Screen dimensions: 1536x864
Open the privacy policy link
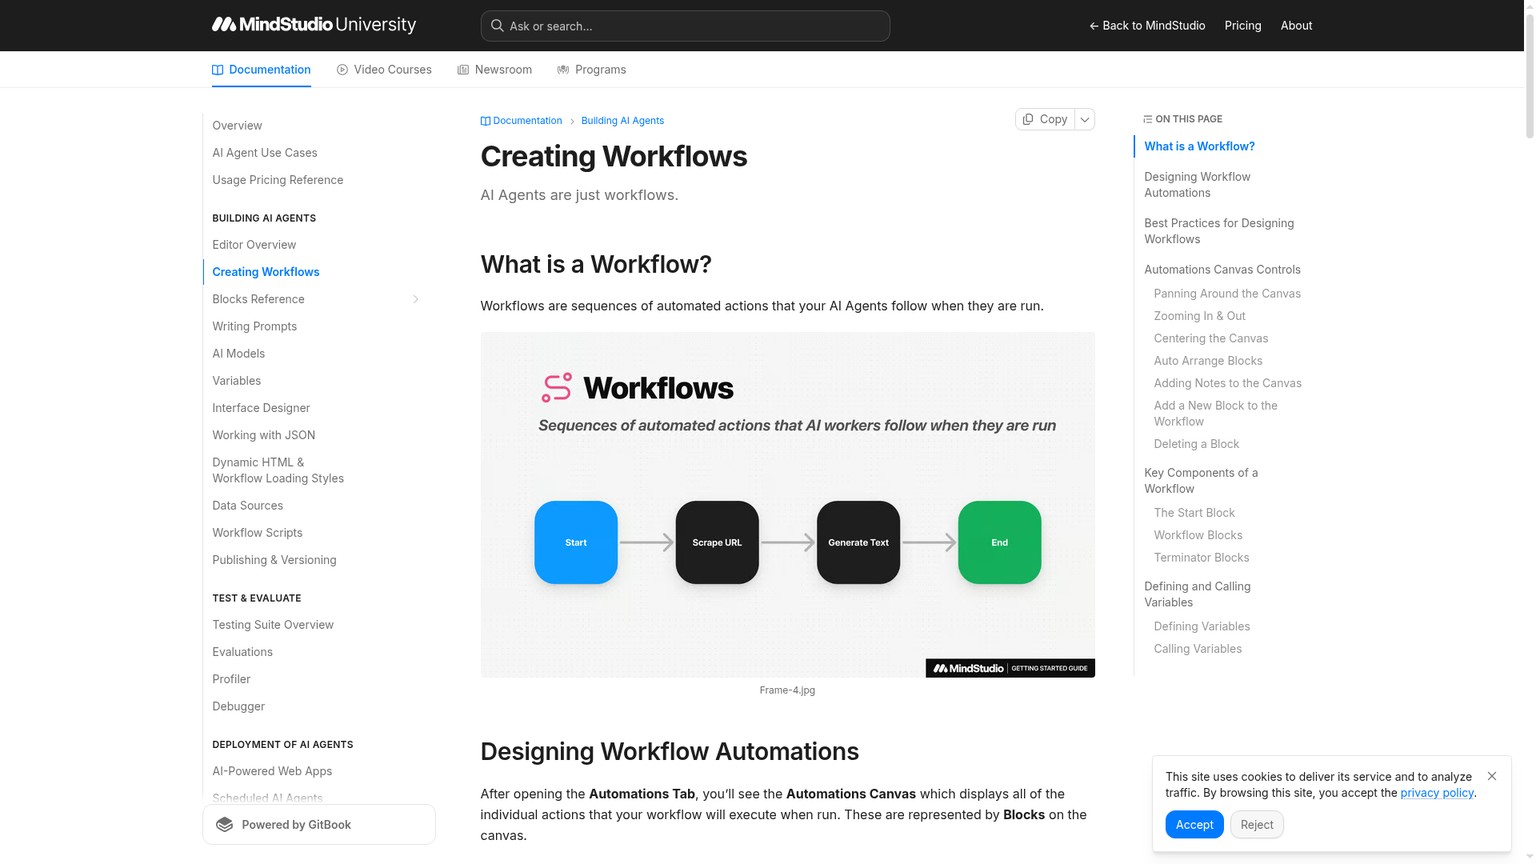1437,793
